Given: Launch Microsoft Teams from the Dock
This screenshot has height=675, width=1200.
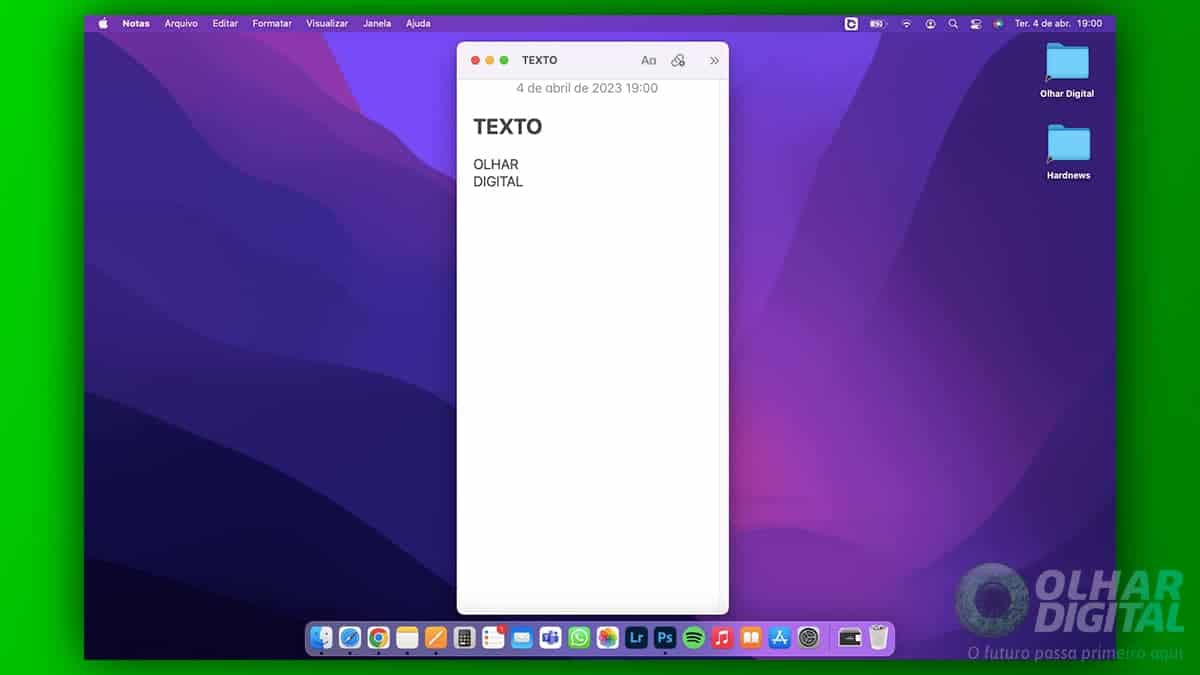Looking at the screenshot, I should point(550,637).
